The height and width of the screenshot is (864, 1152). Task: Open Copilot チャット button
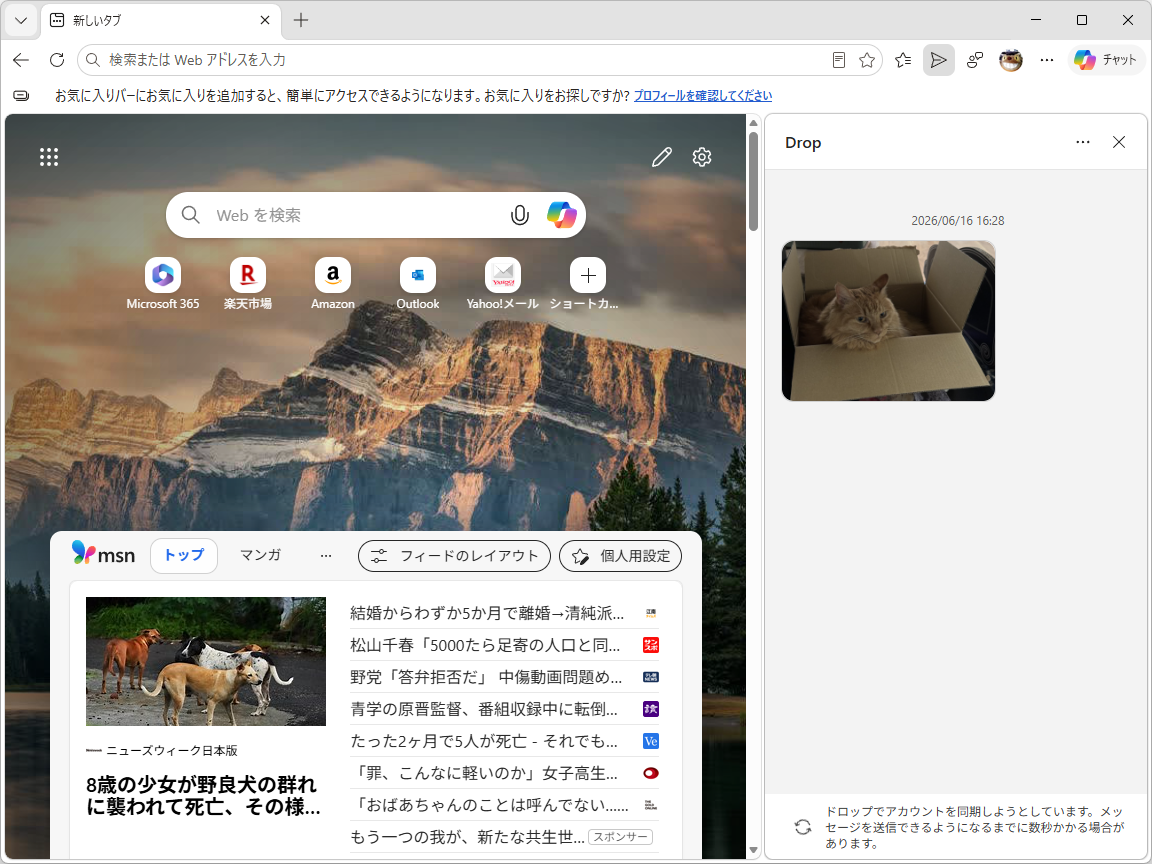click(x=1106, y=60)
